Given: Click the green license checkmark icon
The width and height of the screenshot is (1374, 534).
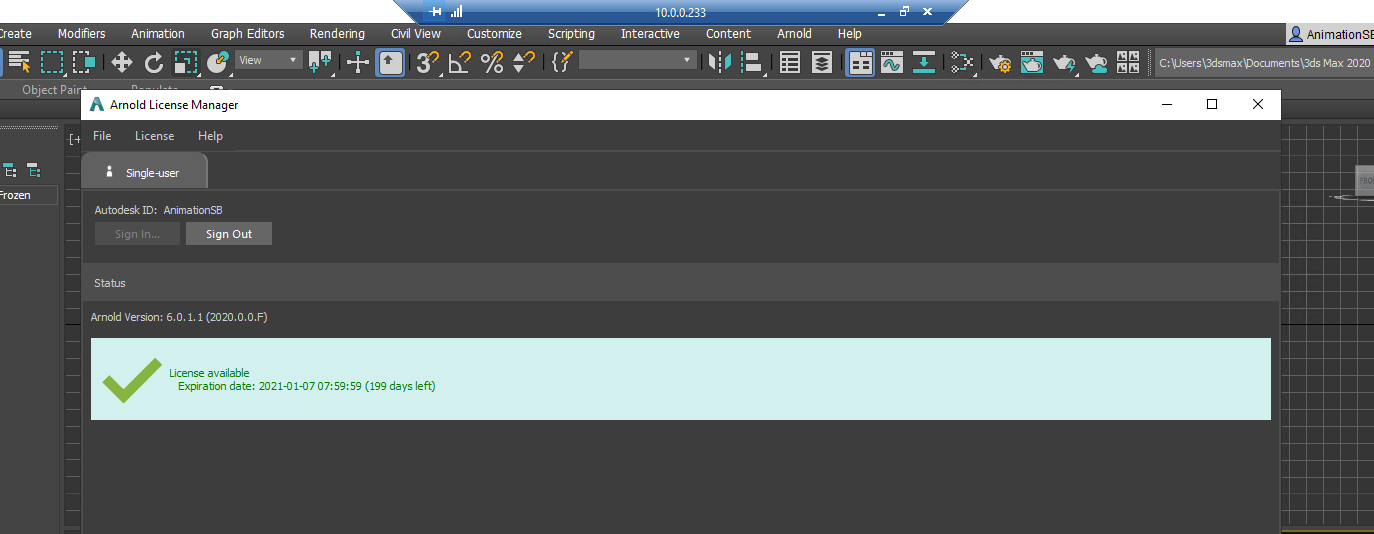Looking at the screenshot, I should point(132,380).
